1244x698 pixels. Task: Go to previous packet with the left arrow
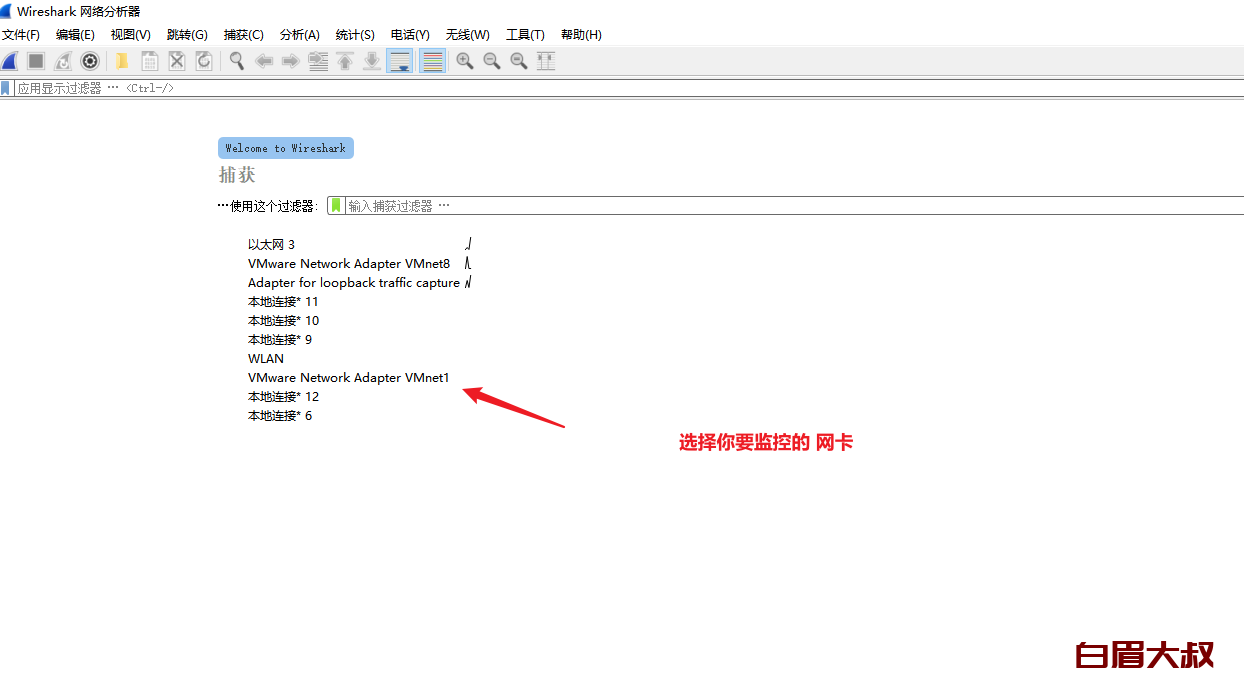(x=264, y=61)
